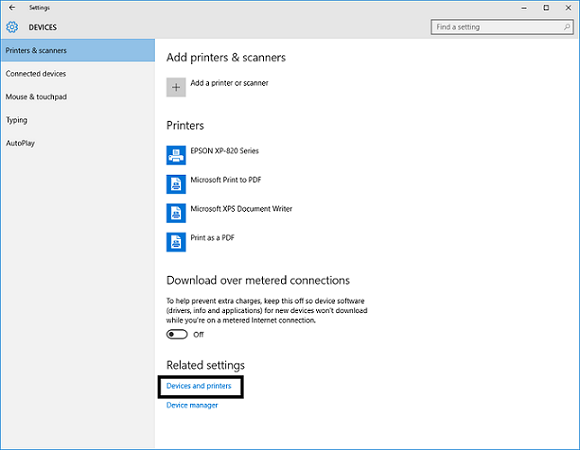Toggle download over metered connections switch
The width and height of the screenshot is (580, 450).
[177, 334]
